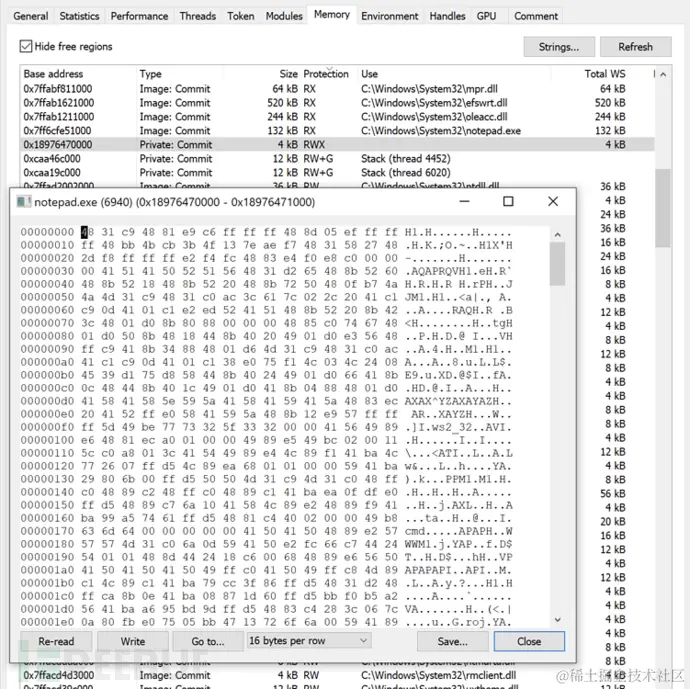Screen dimensions: 690x689
Task: Switch to the Threads tab
Action: [198, 16]
